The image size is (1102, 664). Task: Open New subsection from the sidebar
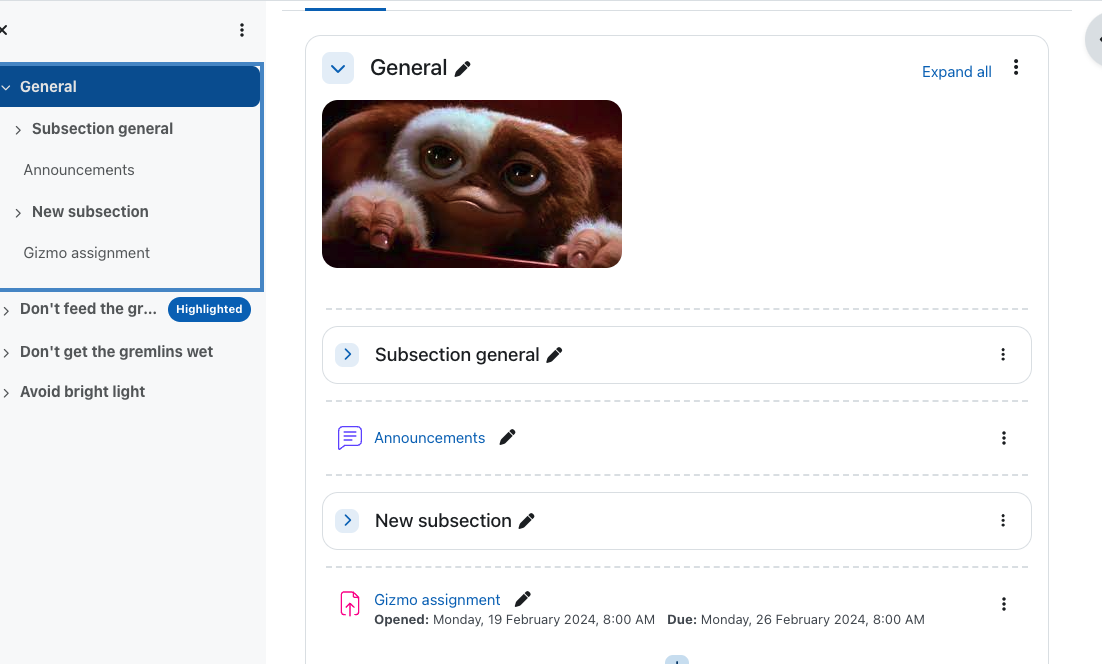(x=90, y=211)
